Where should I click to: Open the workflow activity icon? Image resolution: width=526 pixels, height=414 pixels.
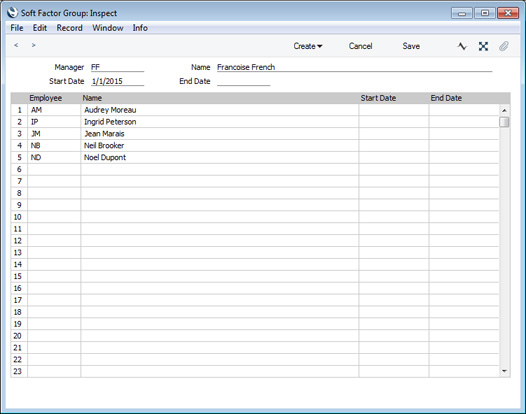(462, 46)
